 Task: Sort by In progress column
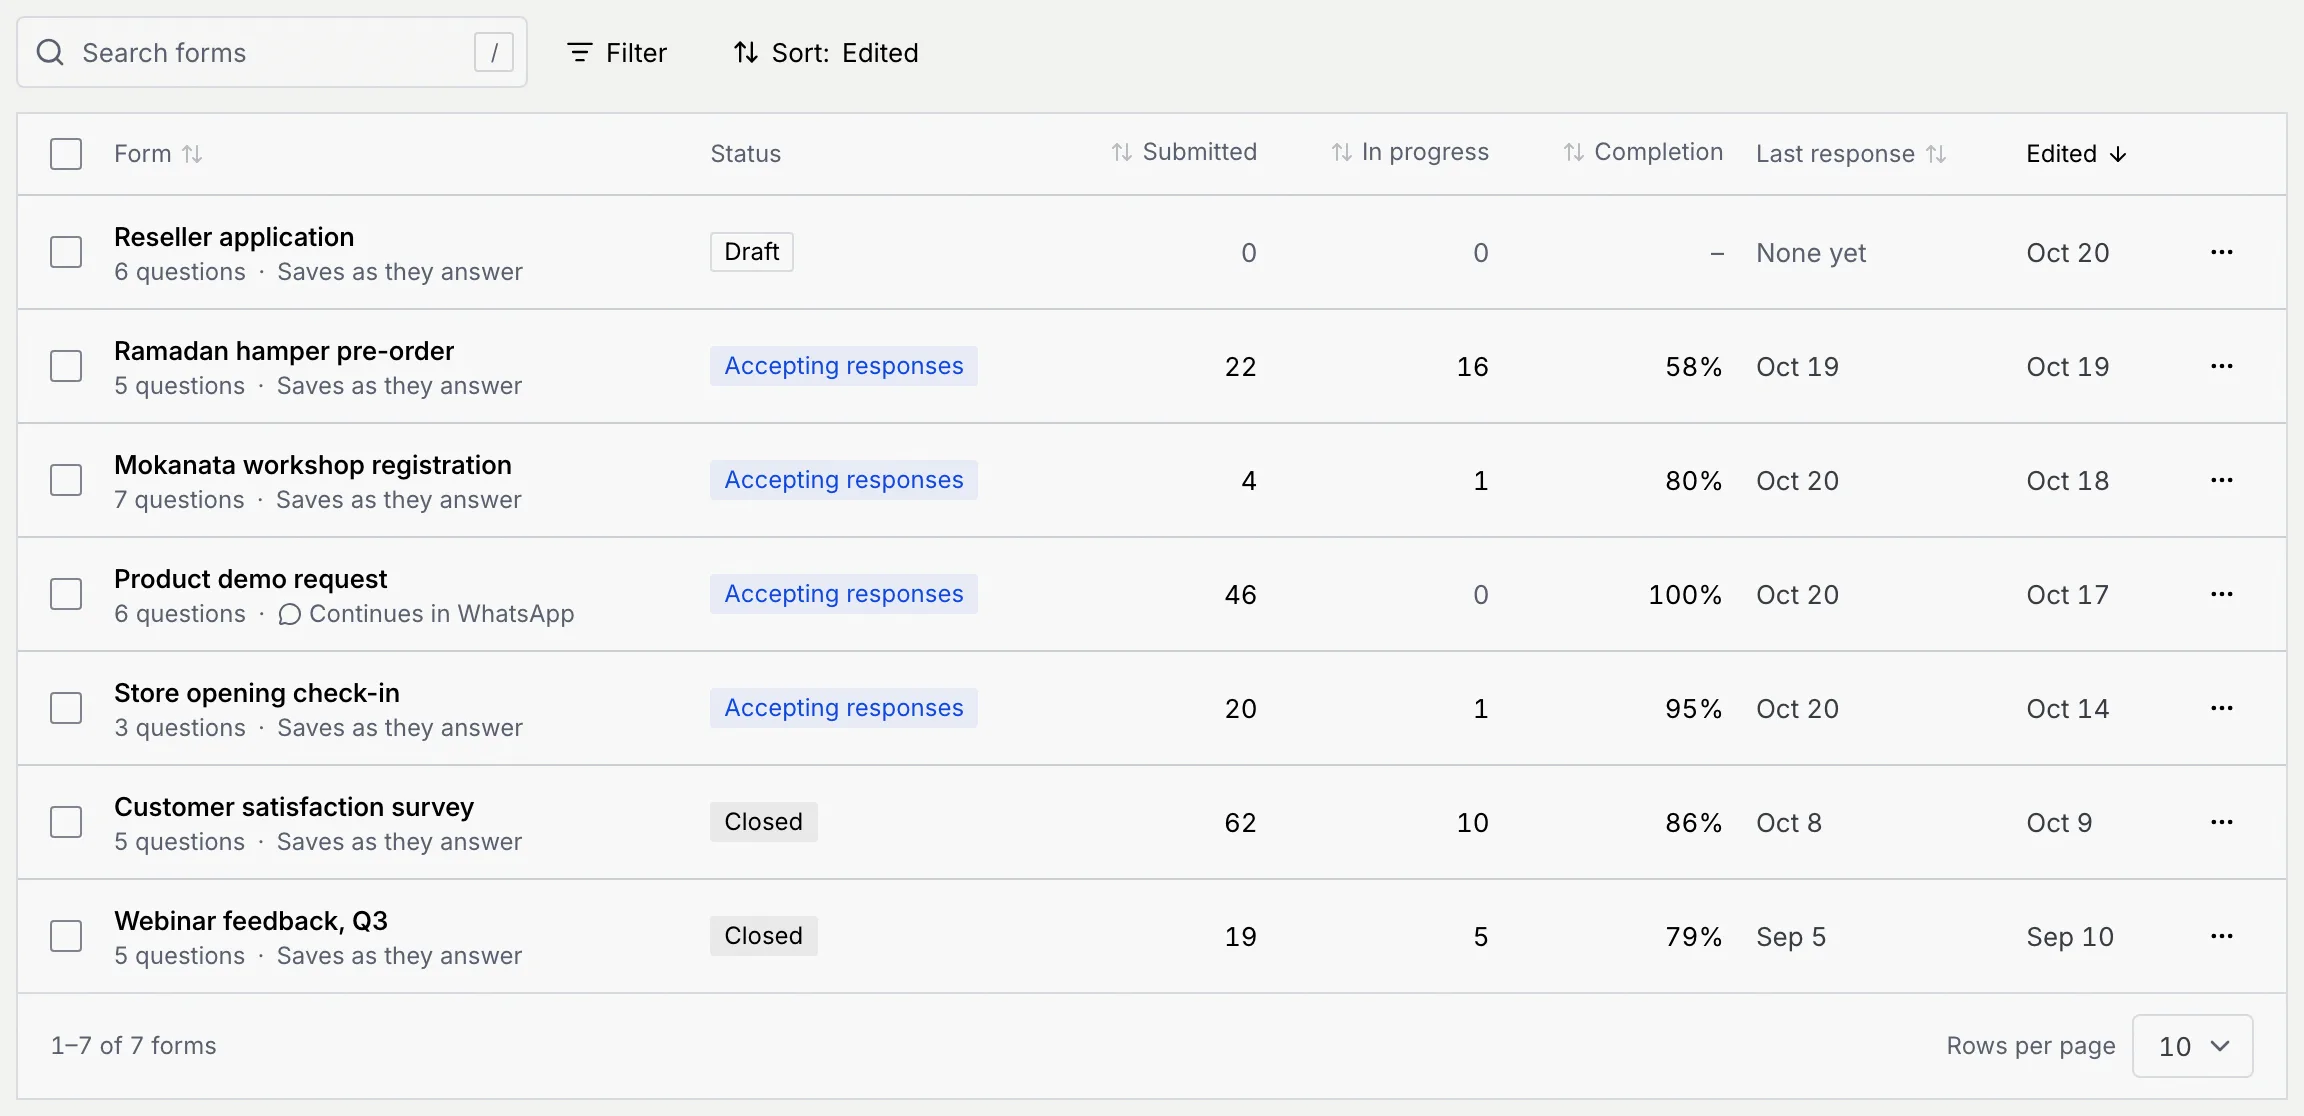click(x=1410, y=152)
